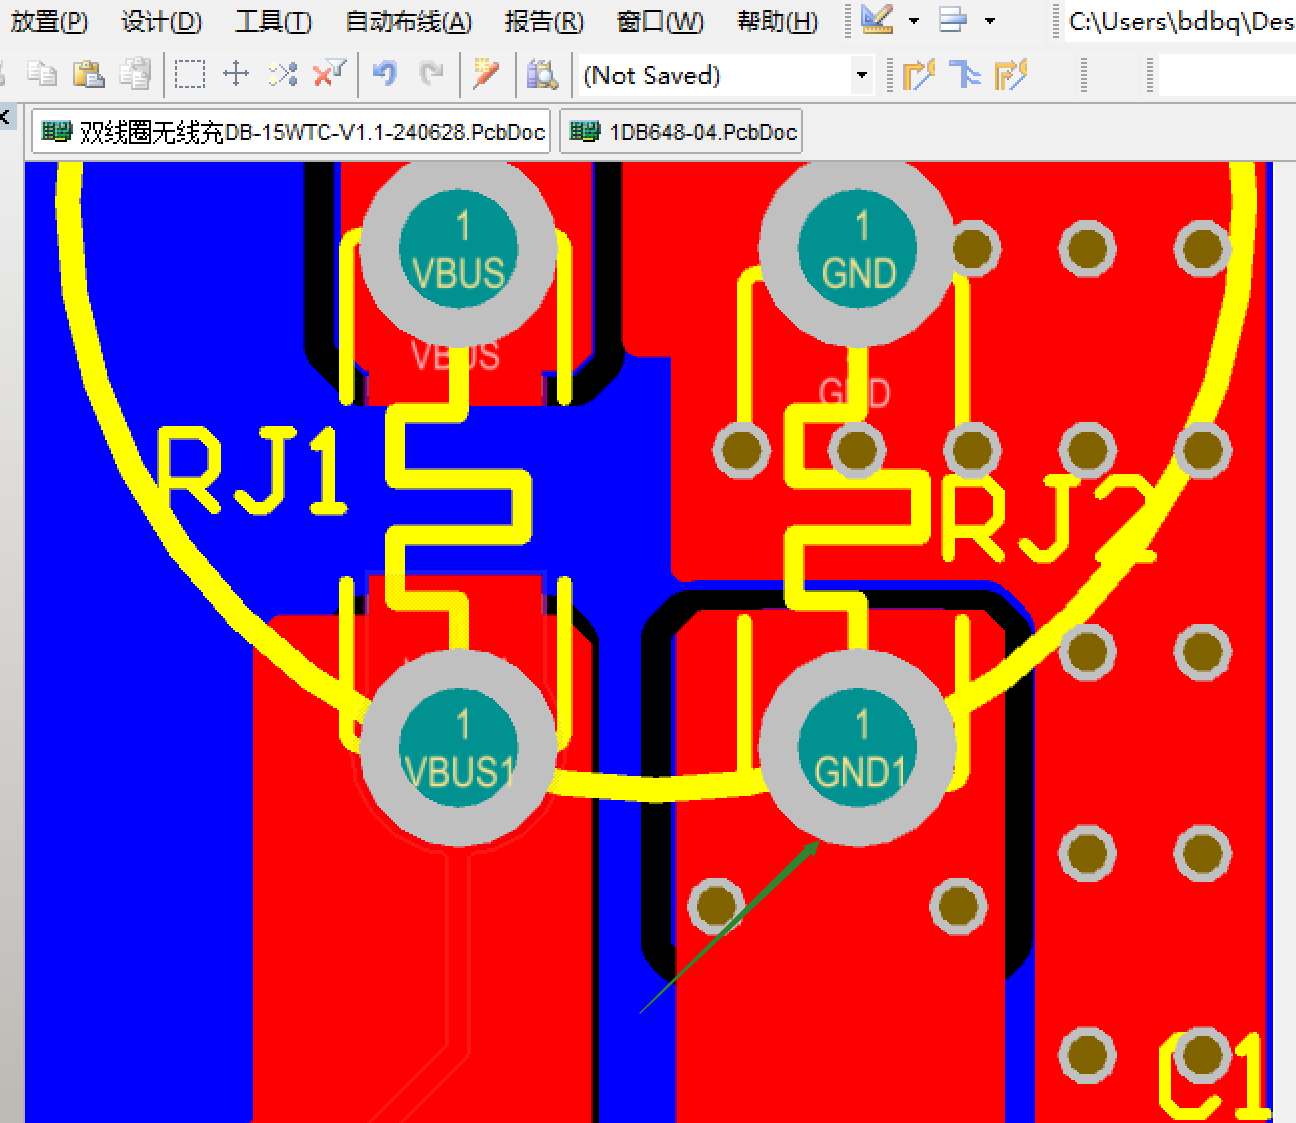Open the browse components binoculars icon
1296x1123 pixels.
pyautogui.click(x=541, y=74)
